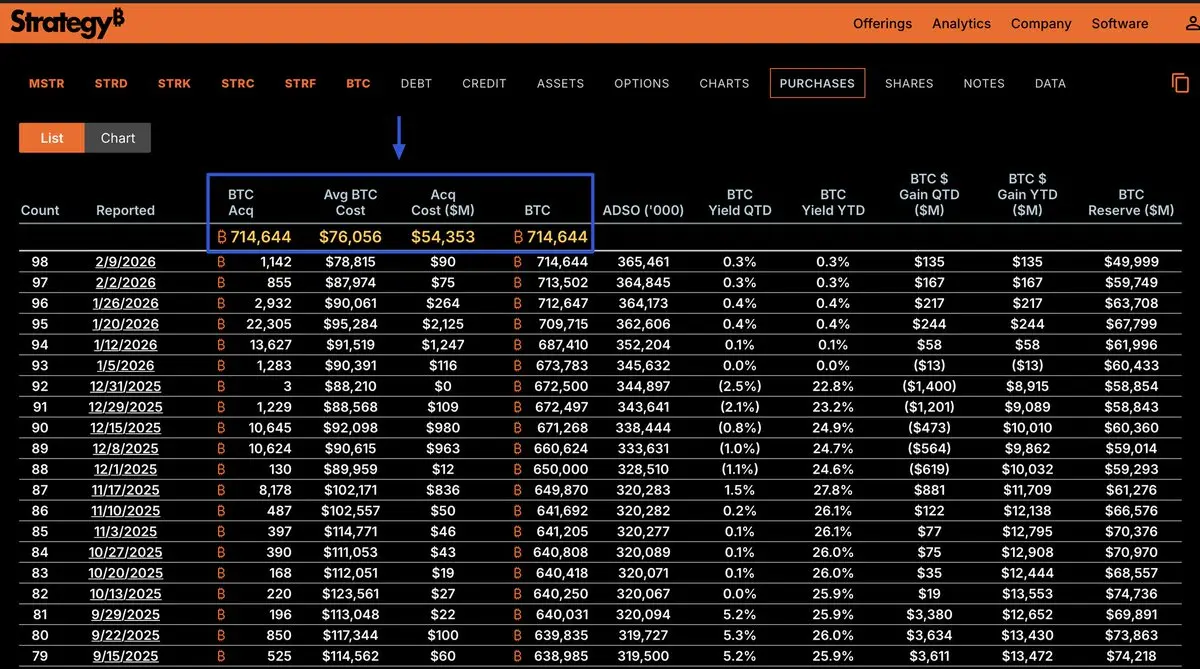Click the BTC $ Gain YTD header
The height and width of the screenshot is (669, 1200).
1027,194
